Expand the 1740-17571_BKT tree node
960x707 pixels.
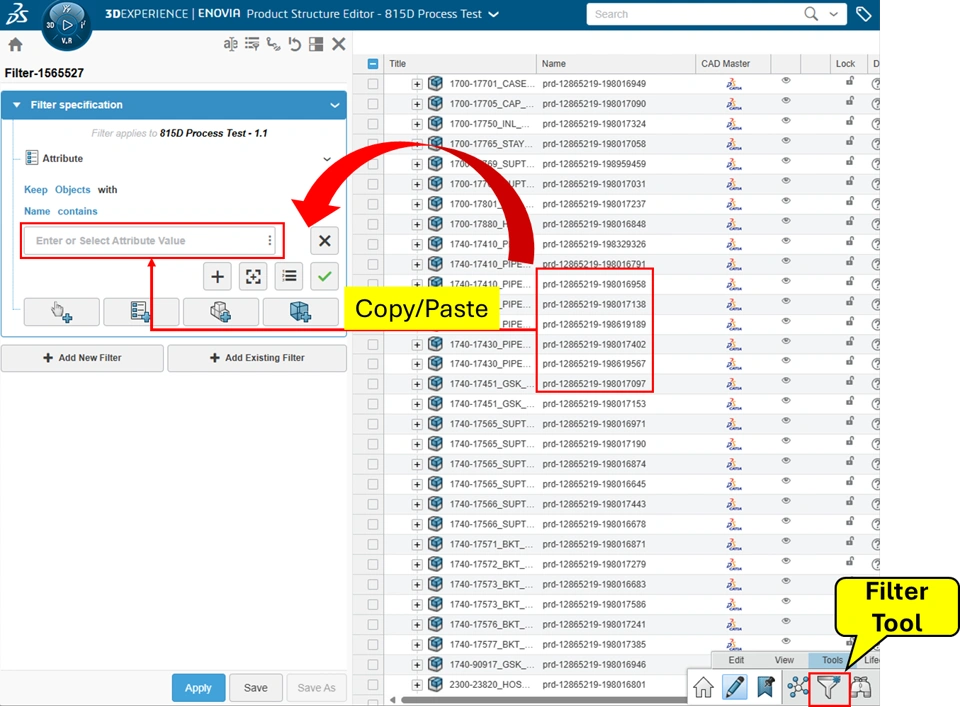coord(417,545)
